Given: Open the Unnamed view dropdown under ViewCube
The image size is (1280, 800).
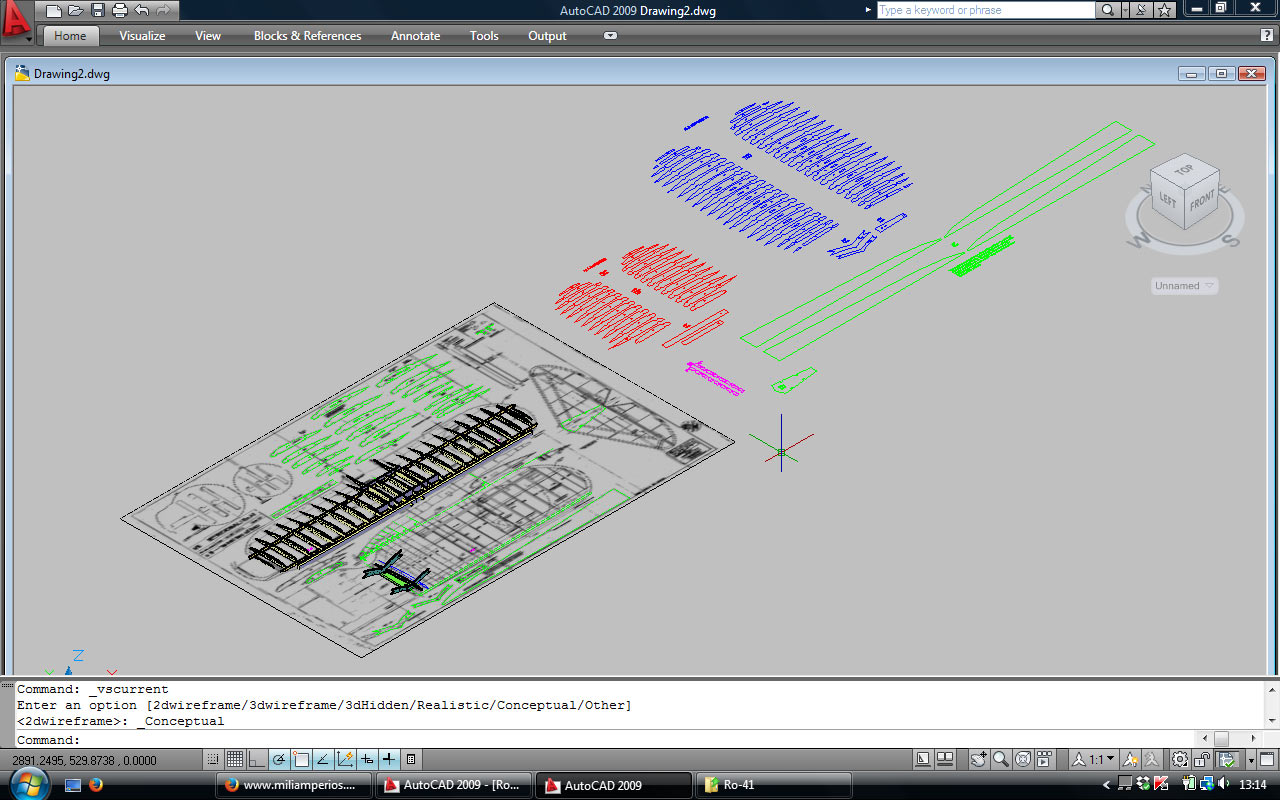Looking at the screenshot, I should 1184,286.
